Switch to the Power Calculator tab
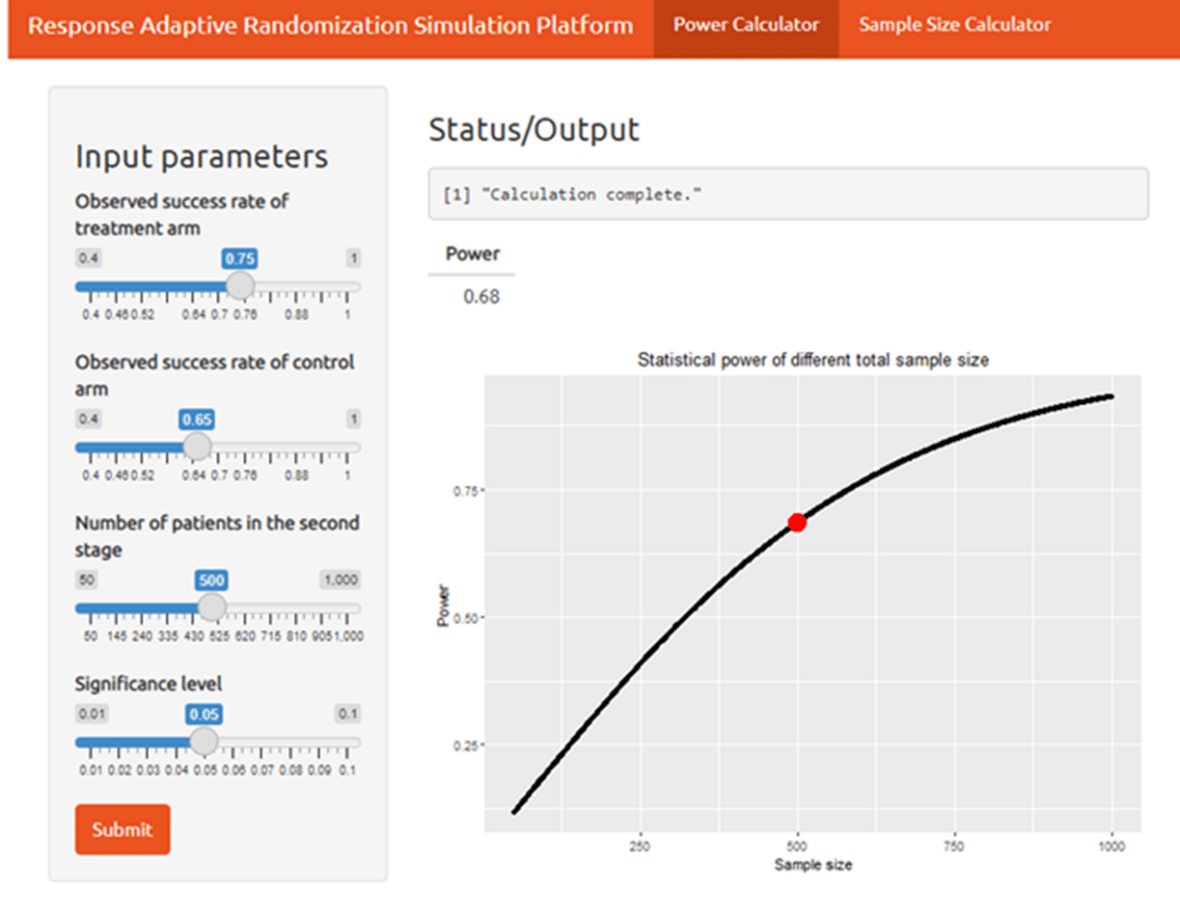The image size is (1180, 918). pos(746,25)
